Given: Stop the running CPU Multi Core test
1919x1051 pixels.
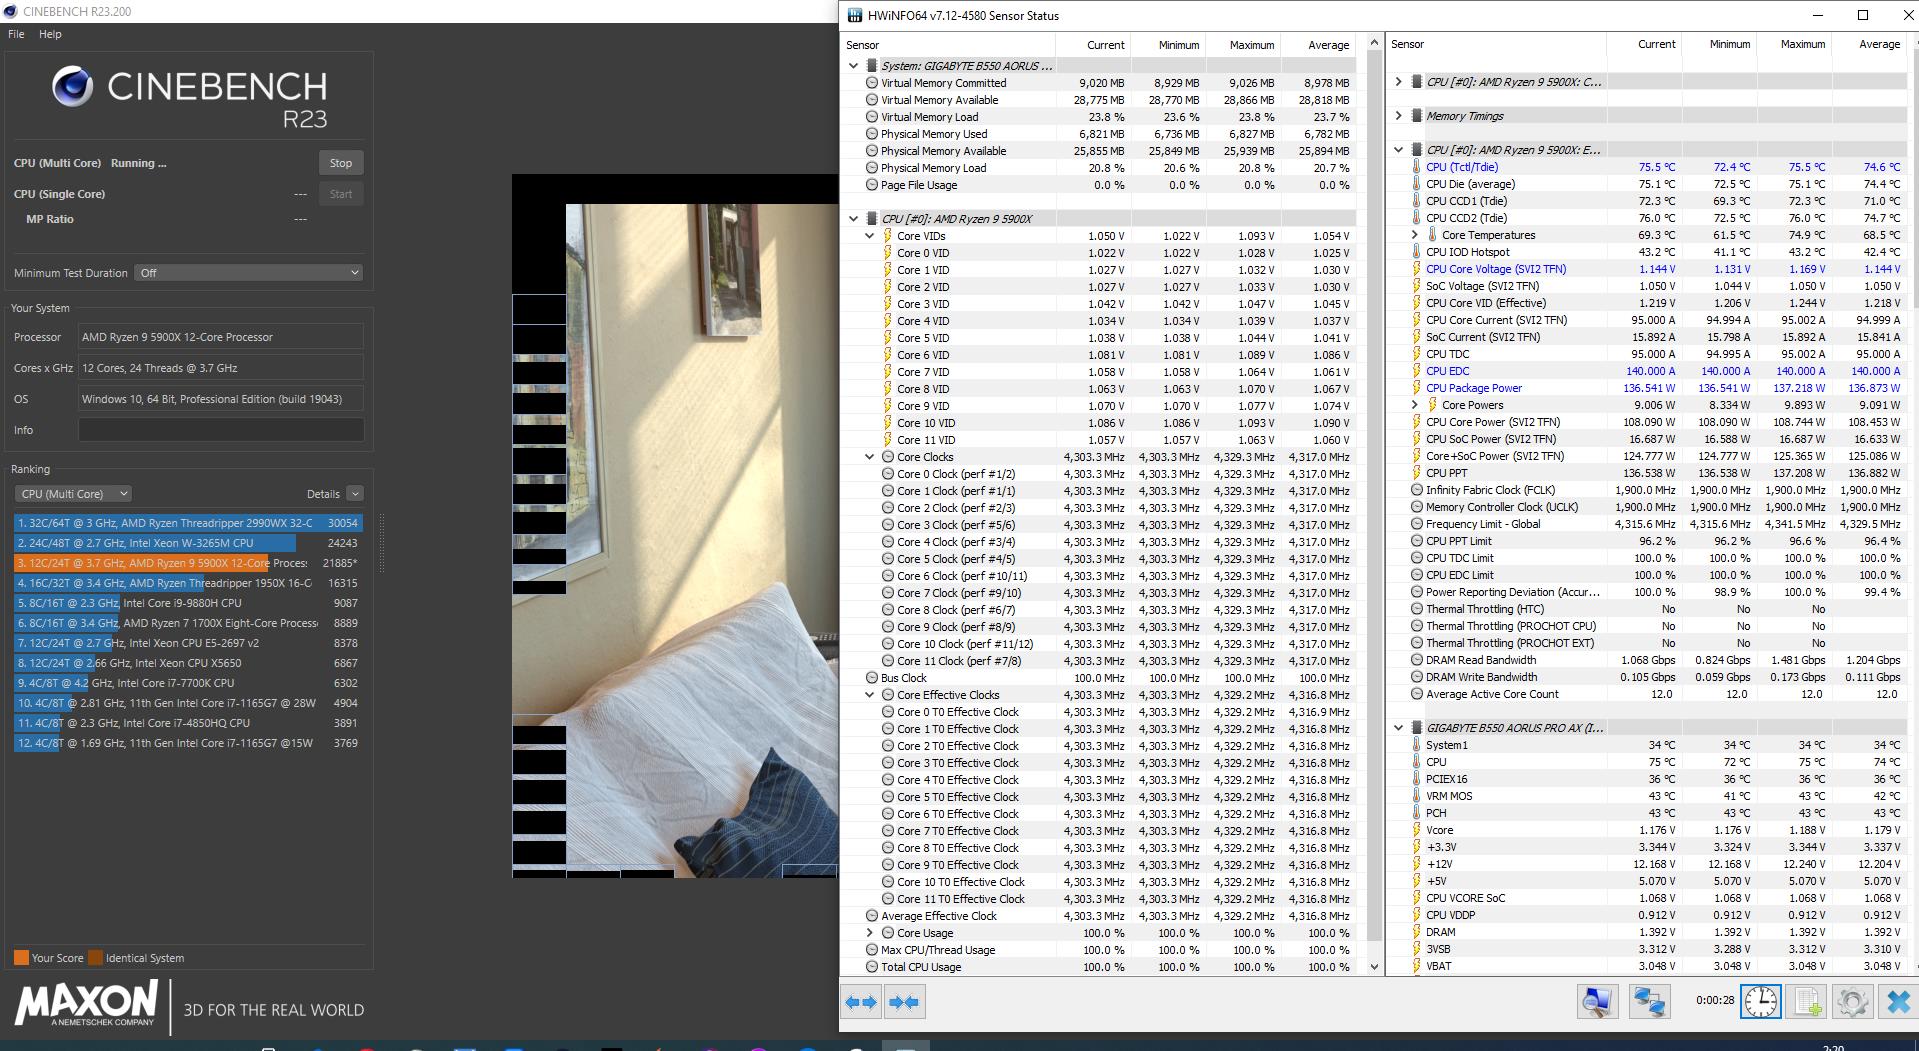Looking at the screenshot, I should point(341,163).
